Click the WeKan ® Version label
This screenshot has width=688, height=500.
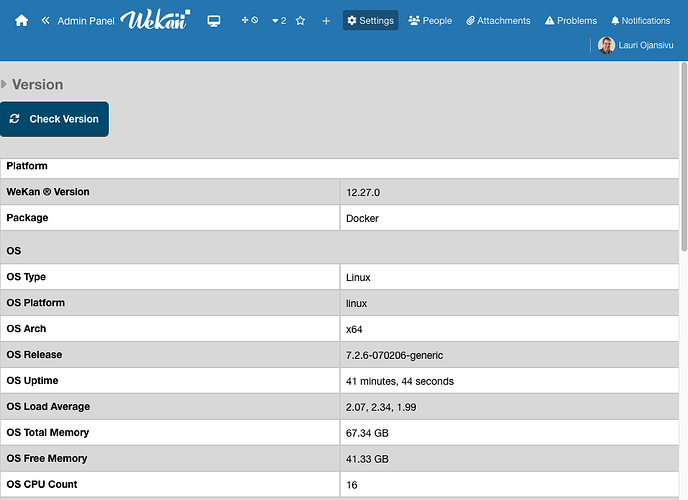pyautogui.click(x=48, y=192)
